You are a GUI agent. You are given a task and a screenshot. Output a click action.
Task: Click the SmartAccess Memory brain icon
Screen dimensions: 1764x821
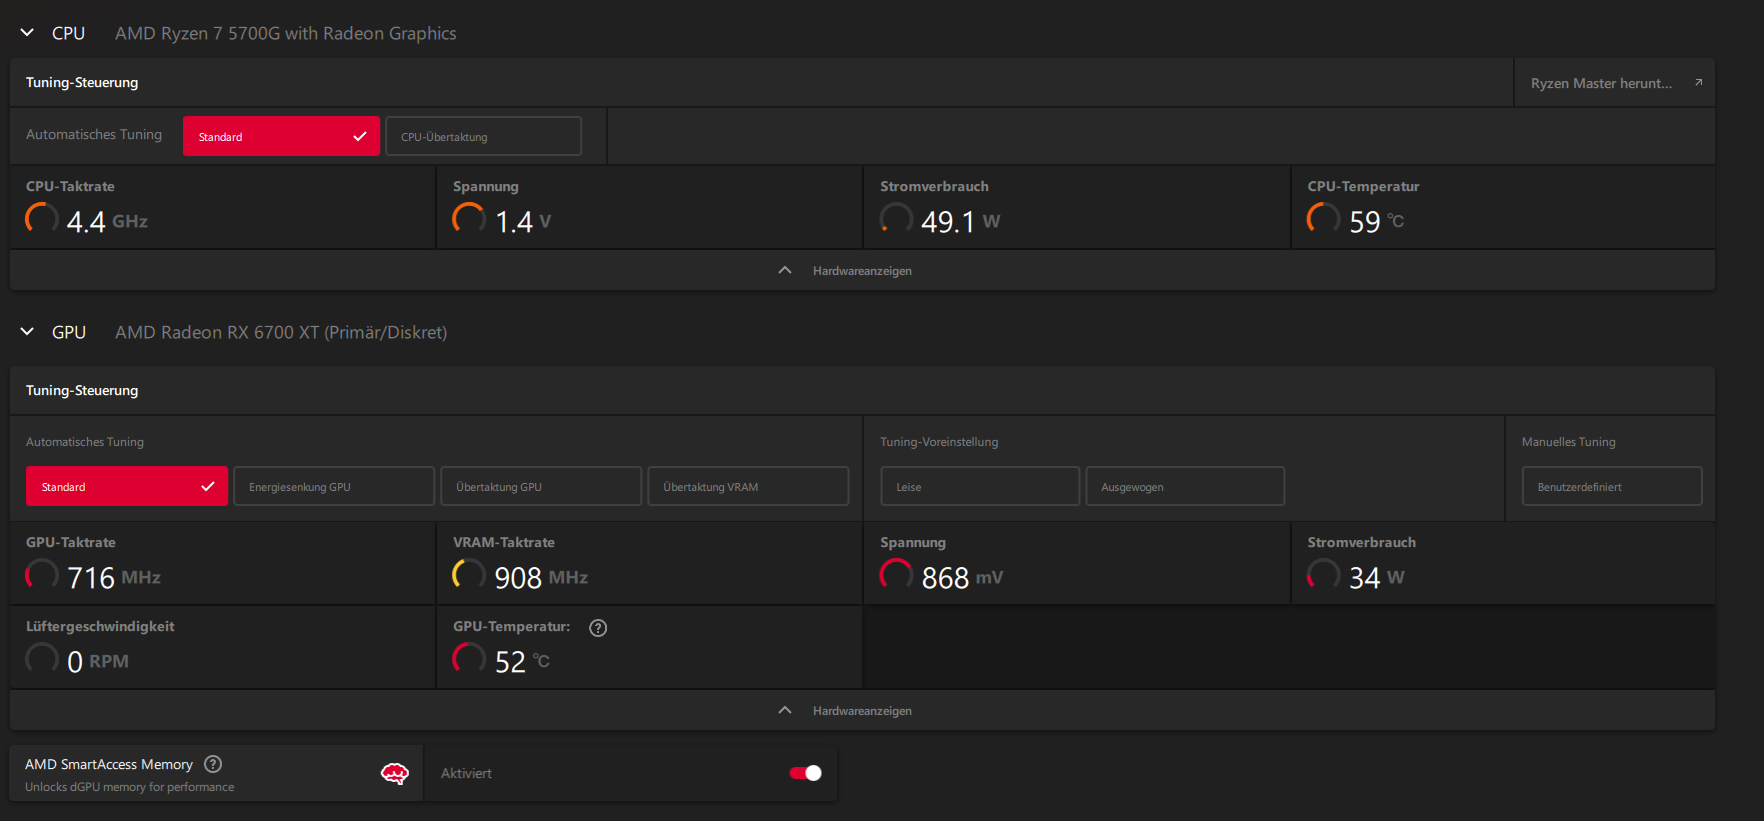click(x=395, y=773)
